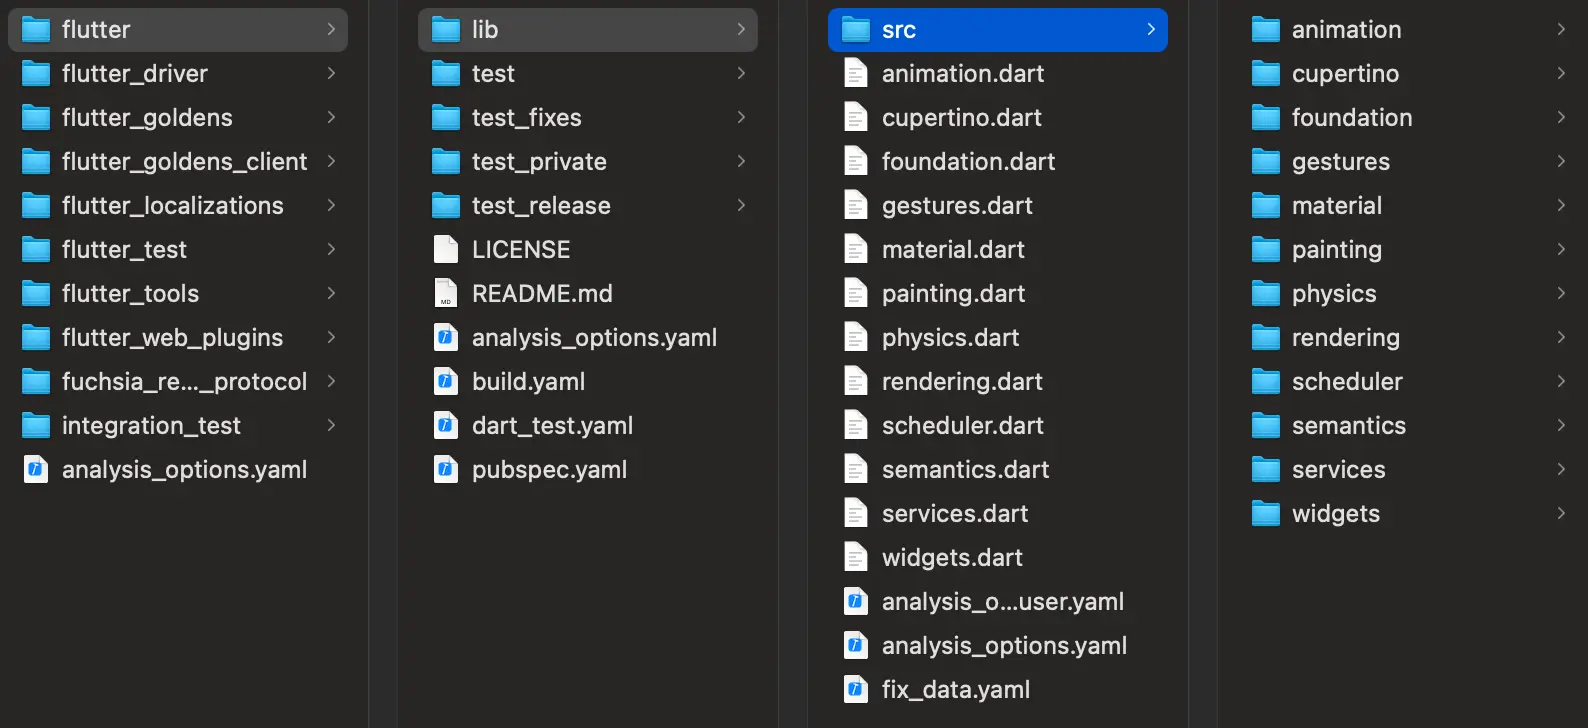Select the scheduler folder name

point(1347,382)
